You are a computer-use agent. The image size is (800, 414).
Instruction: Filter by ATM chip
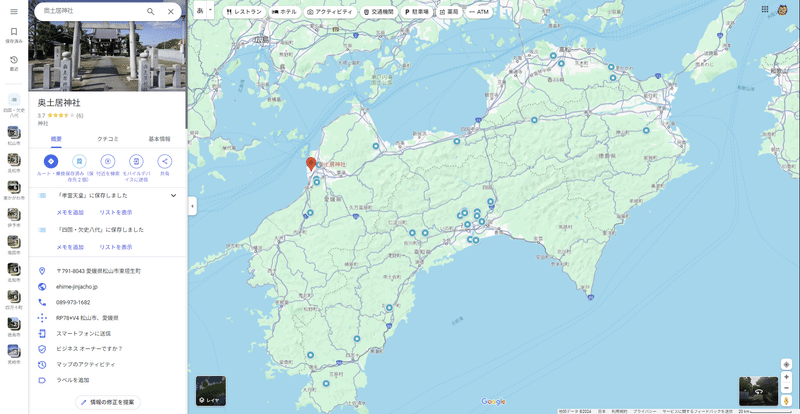479,11
